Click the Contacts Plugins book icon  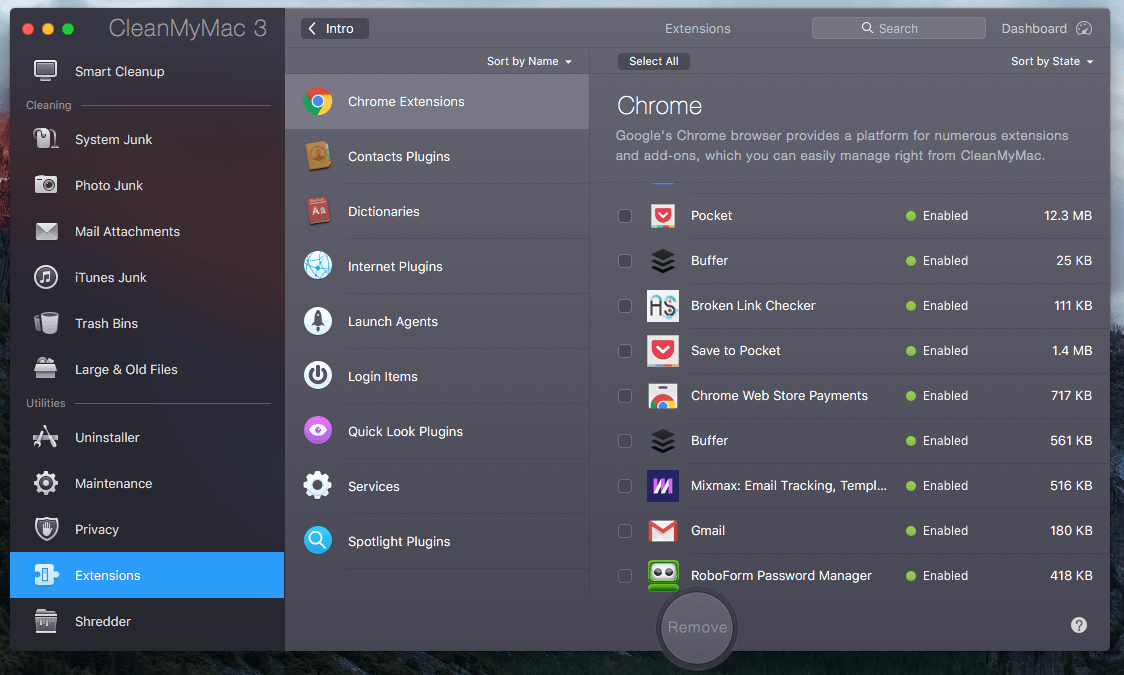318,156
